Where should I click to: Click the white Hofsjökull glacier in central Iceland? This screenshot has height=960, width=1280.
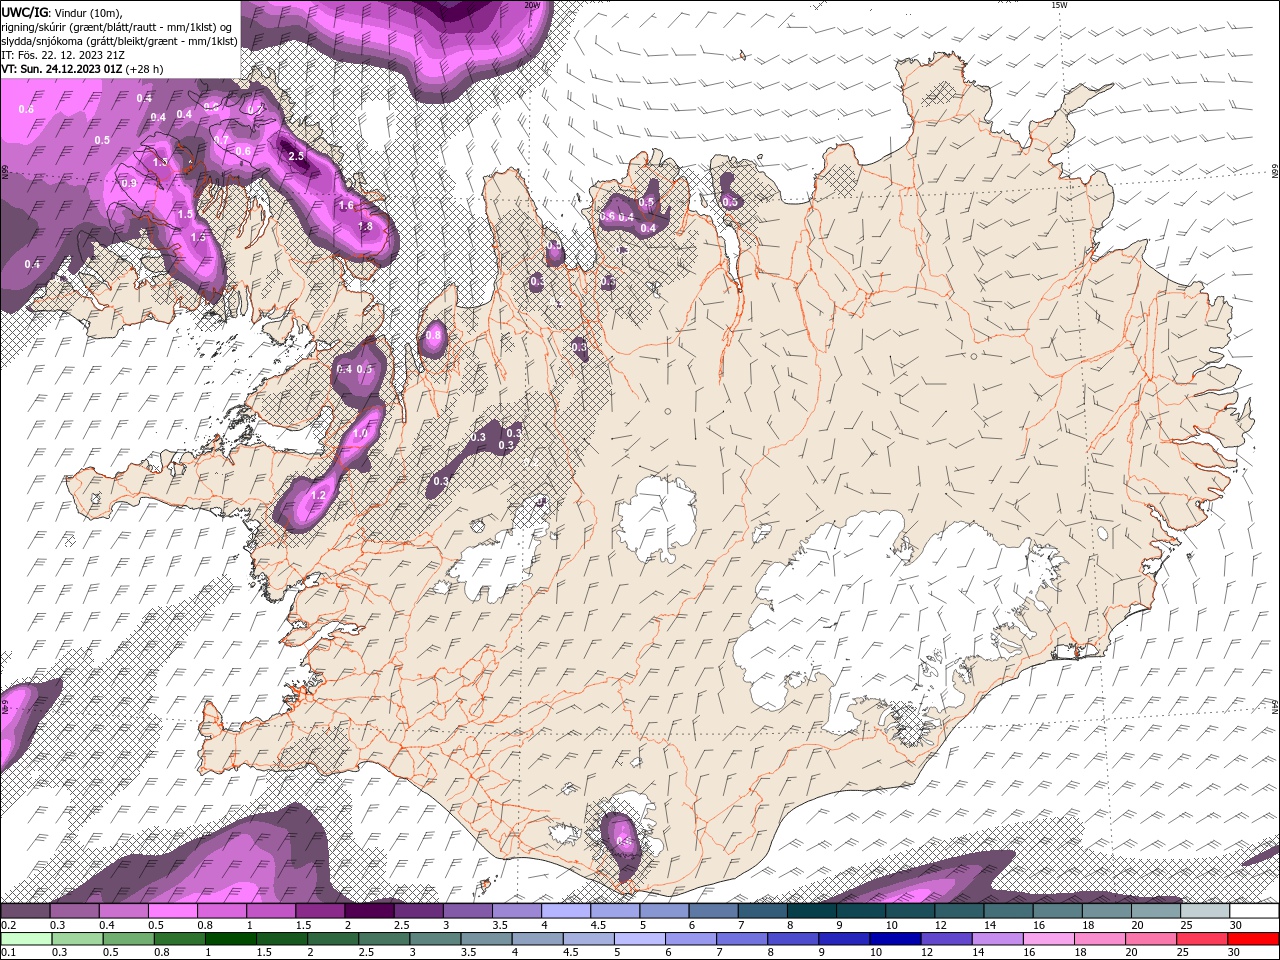657,517
